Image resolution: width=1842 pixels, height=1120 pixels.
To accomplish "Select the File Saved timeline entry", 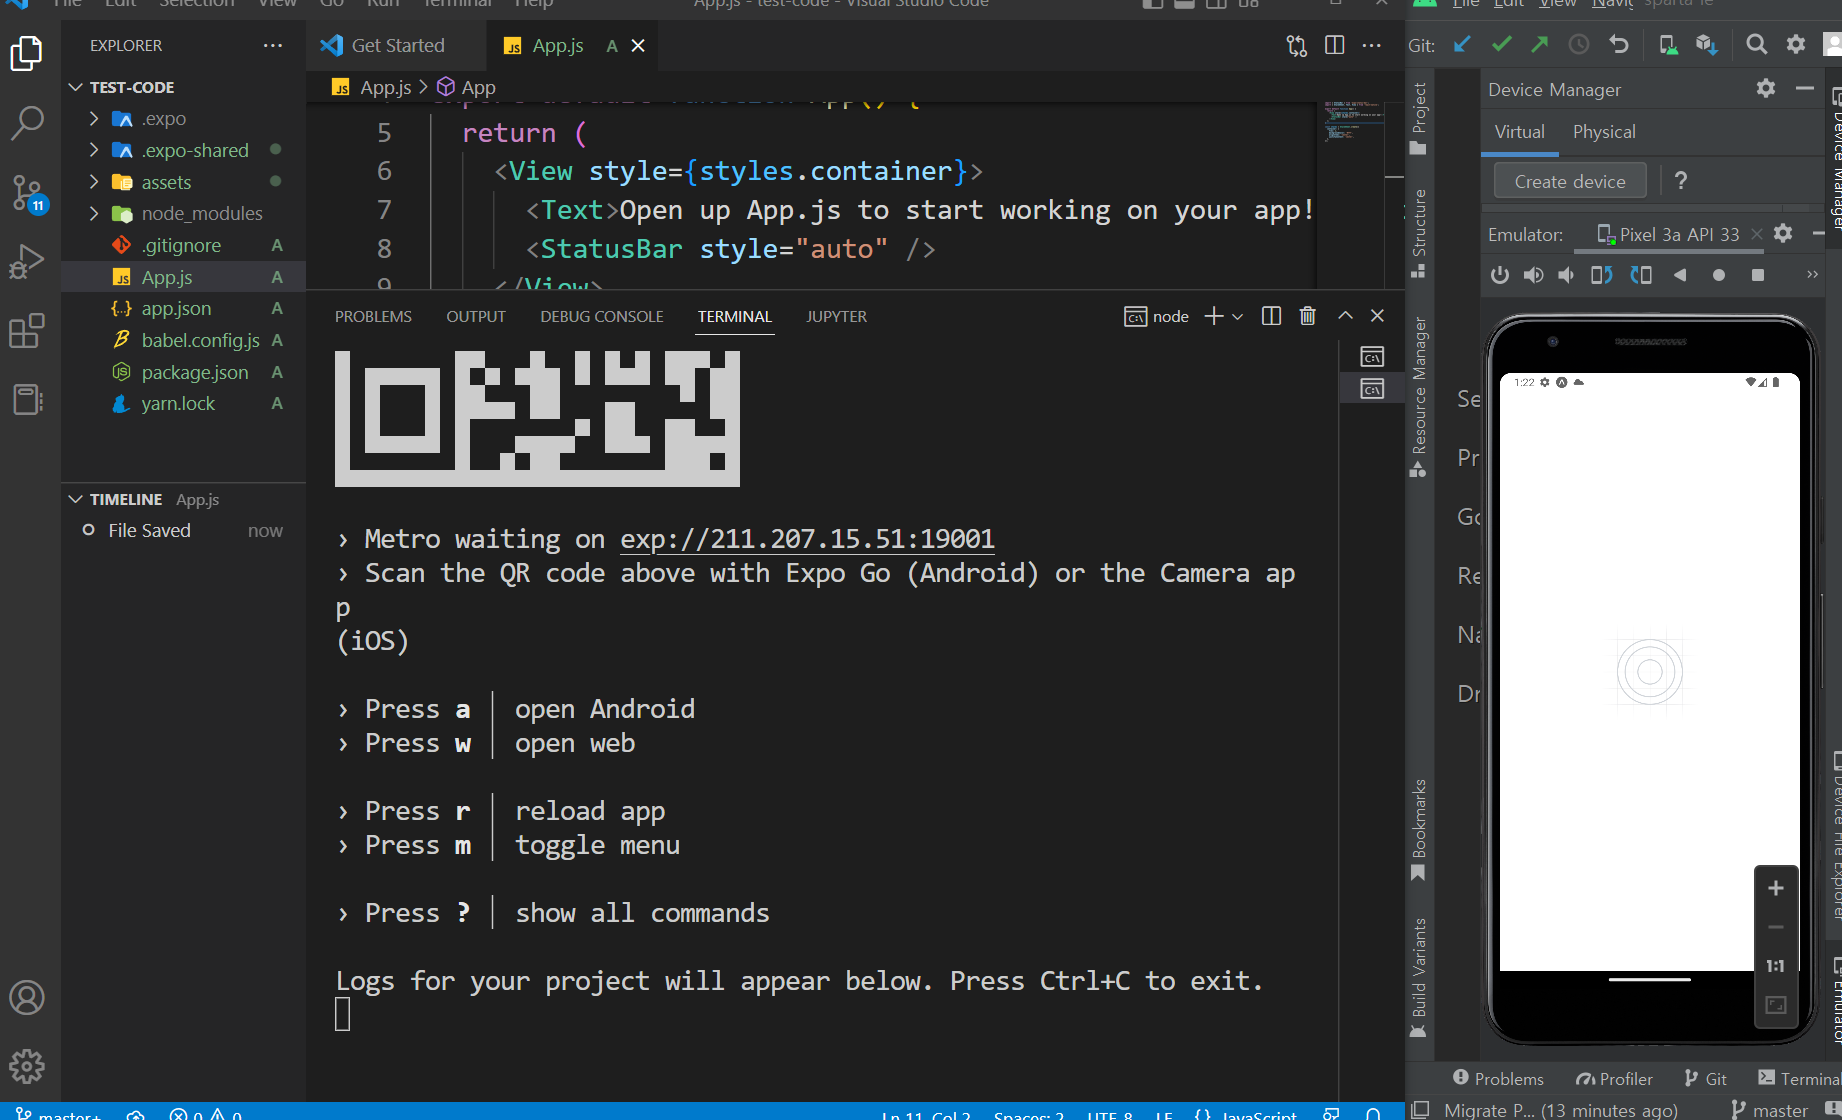I will coord(184,530).
